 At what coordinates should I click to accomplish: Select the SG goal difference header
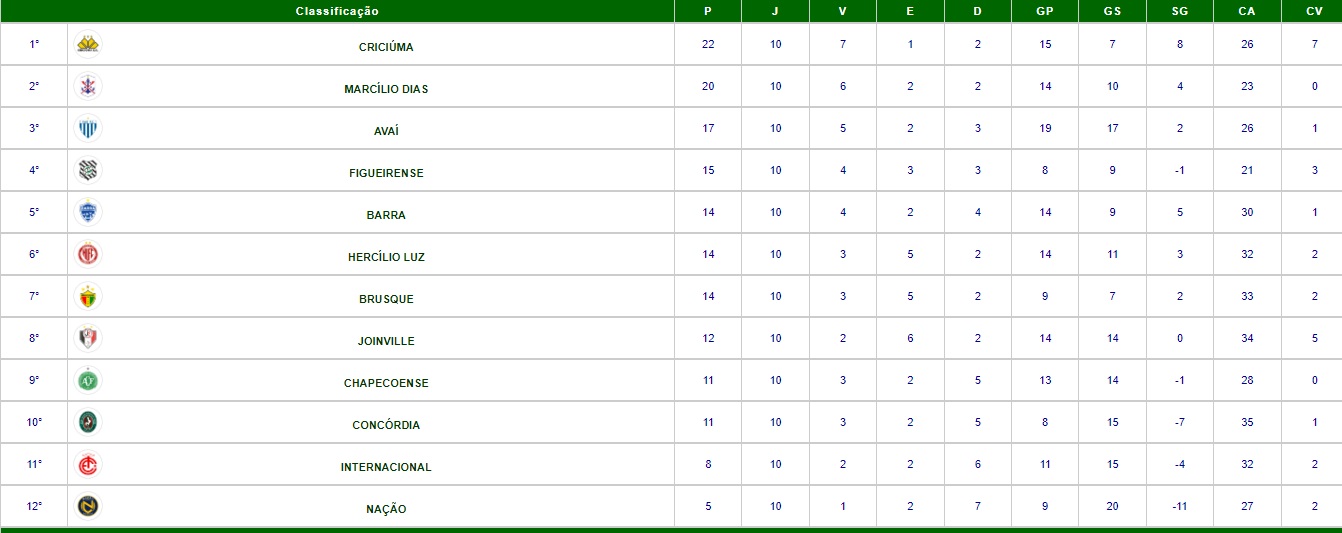click(1180, 11)
